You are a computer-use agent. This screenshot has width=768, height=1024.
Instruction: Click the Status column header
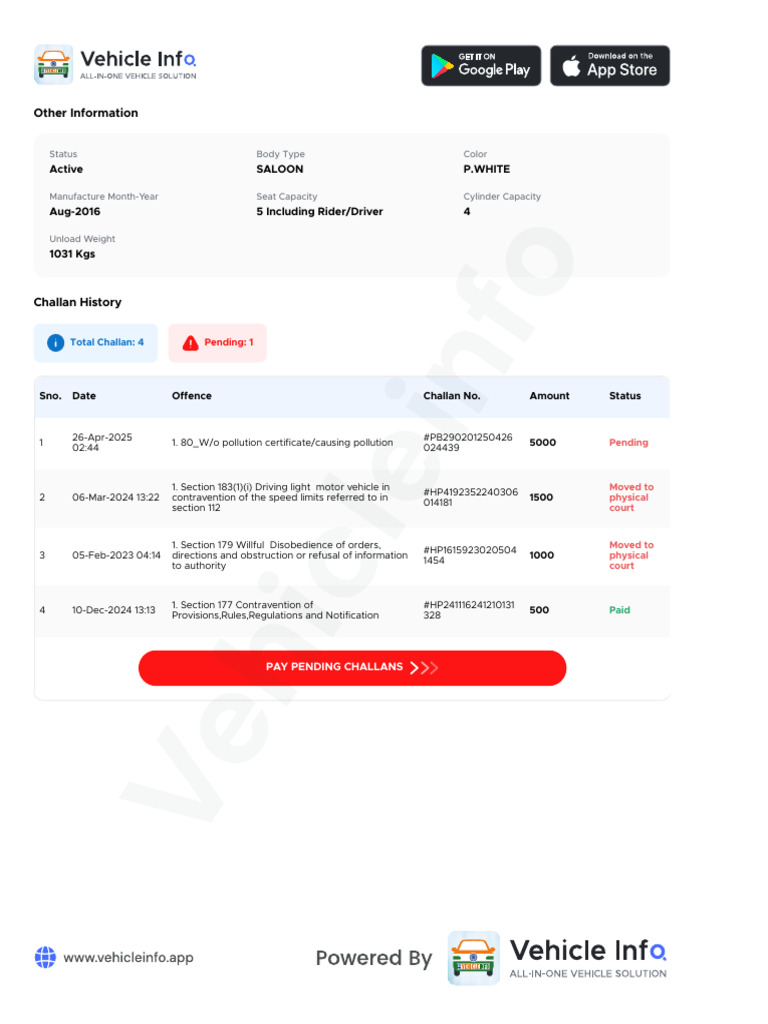[625, 396]
